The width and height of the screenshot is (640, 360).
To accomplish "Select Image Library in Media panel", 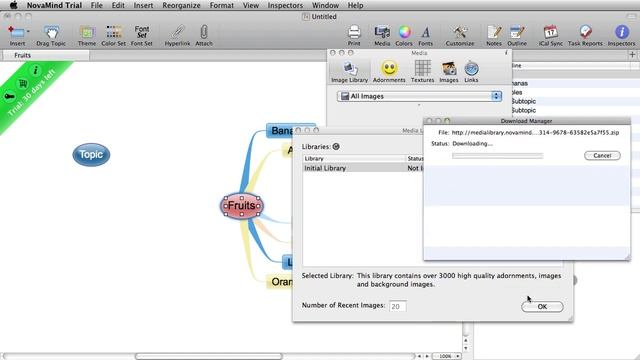I will [349, 71].
